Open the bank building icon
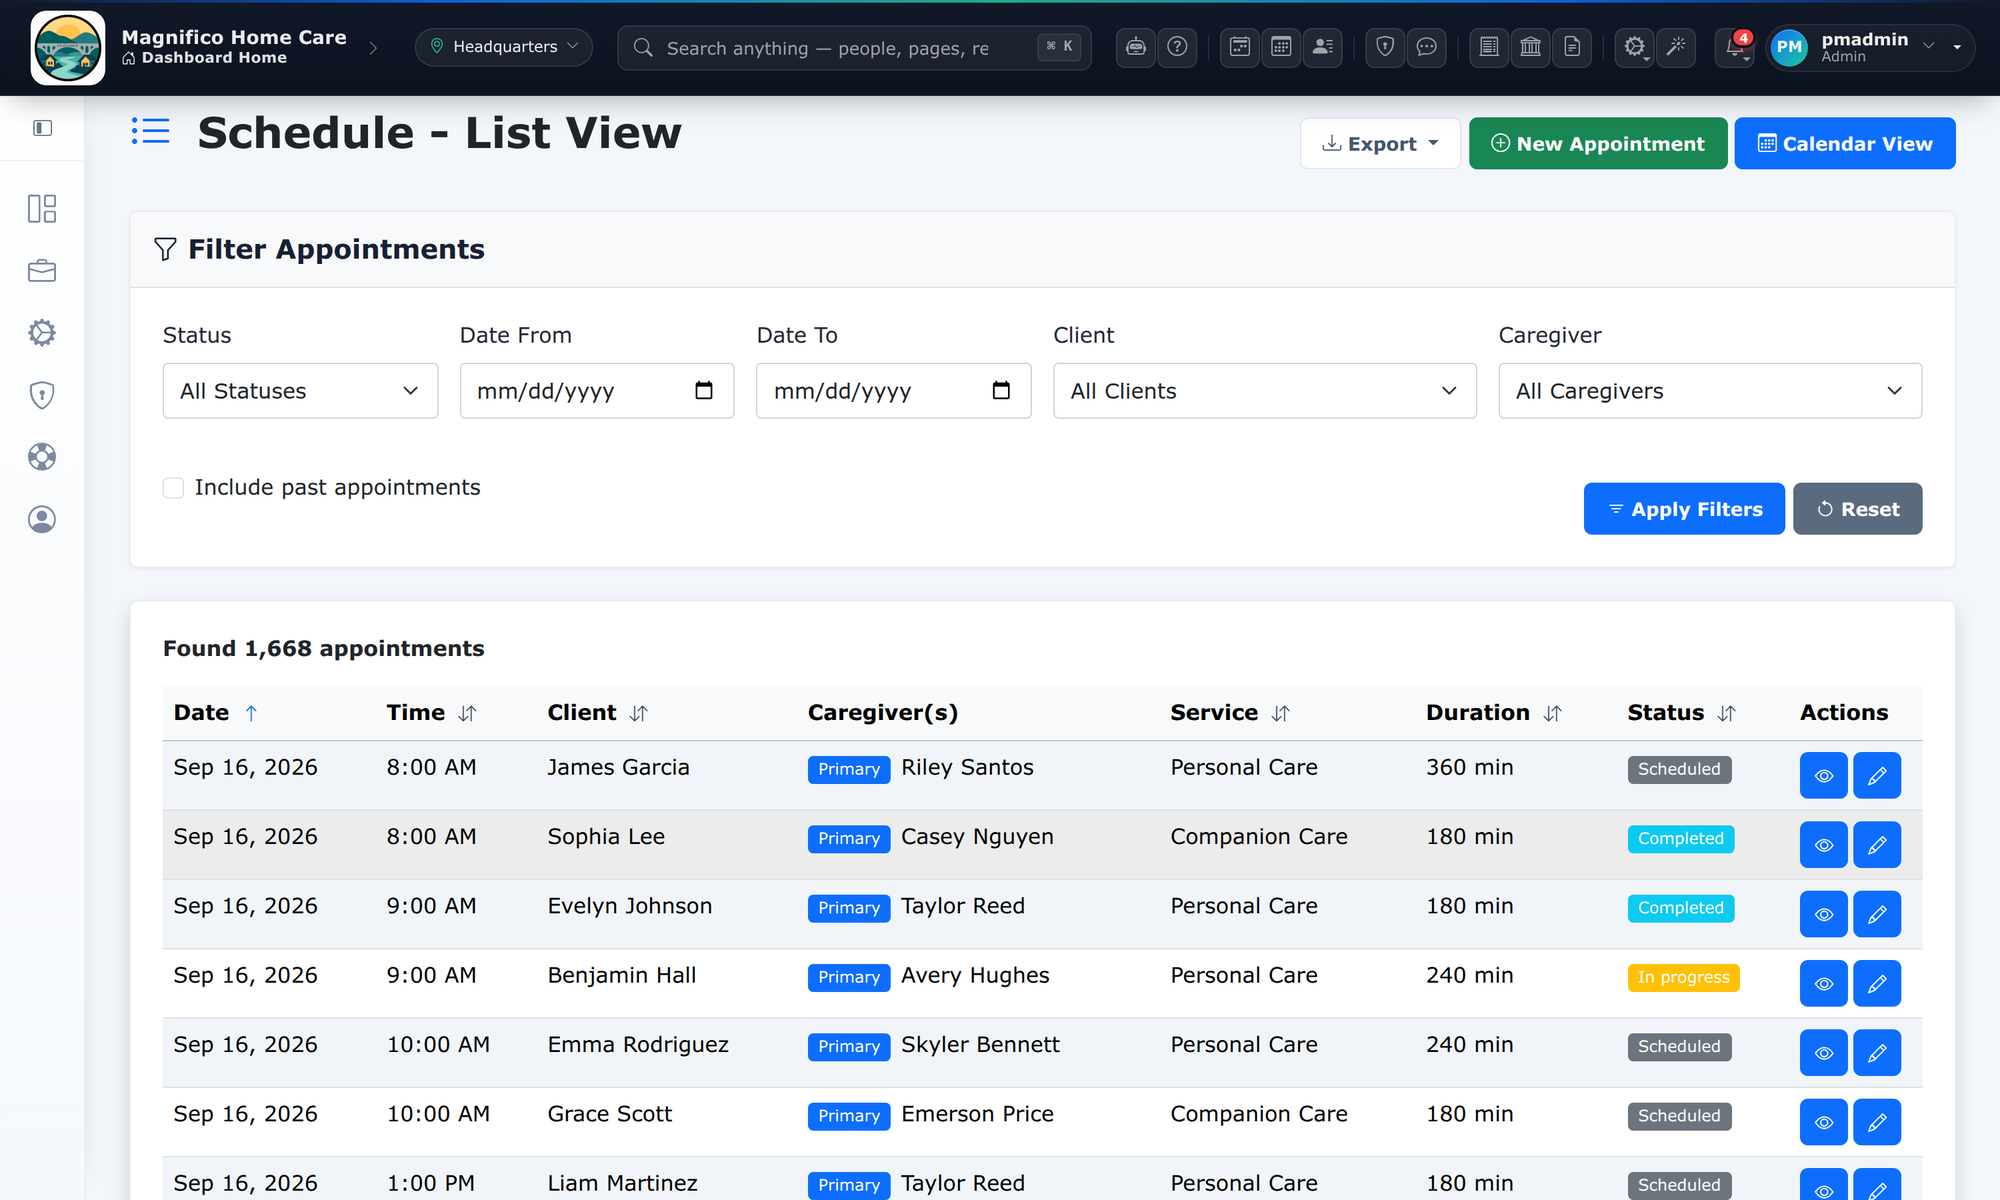2000x1200 pixels. pyautogui.click(x=1531, y=47)
